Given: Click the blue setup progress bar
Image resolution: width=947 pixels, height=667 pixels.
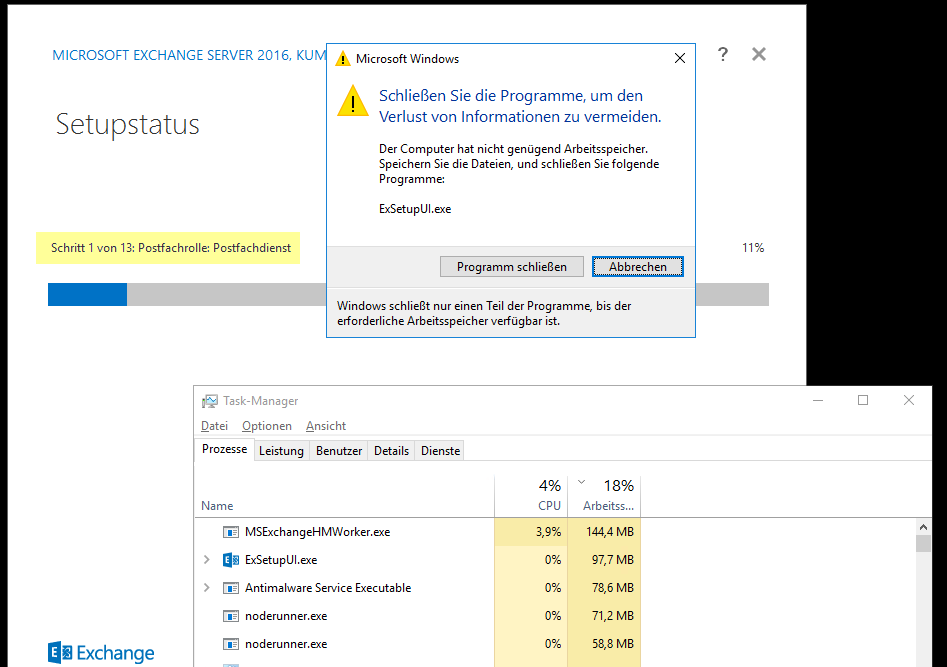Looking at the screenshot, I should (88, 294).
